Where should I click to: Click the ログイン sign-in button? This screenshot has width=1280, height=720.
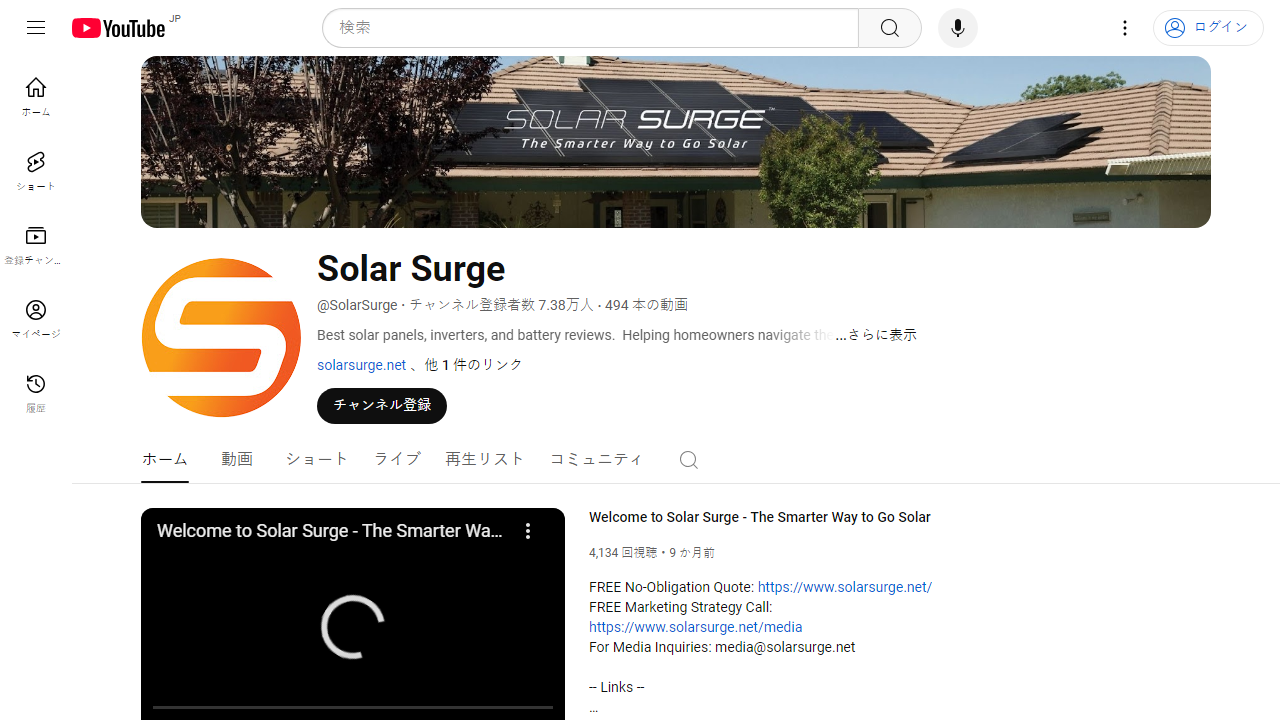point(1208,28)
